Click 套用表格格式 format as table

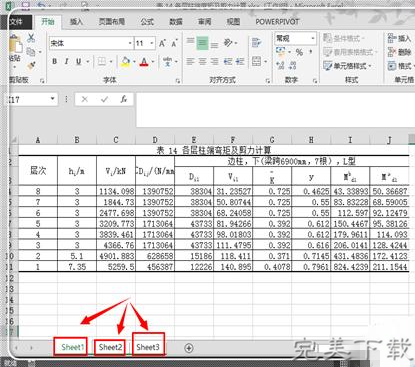coord(350,52)
